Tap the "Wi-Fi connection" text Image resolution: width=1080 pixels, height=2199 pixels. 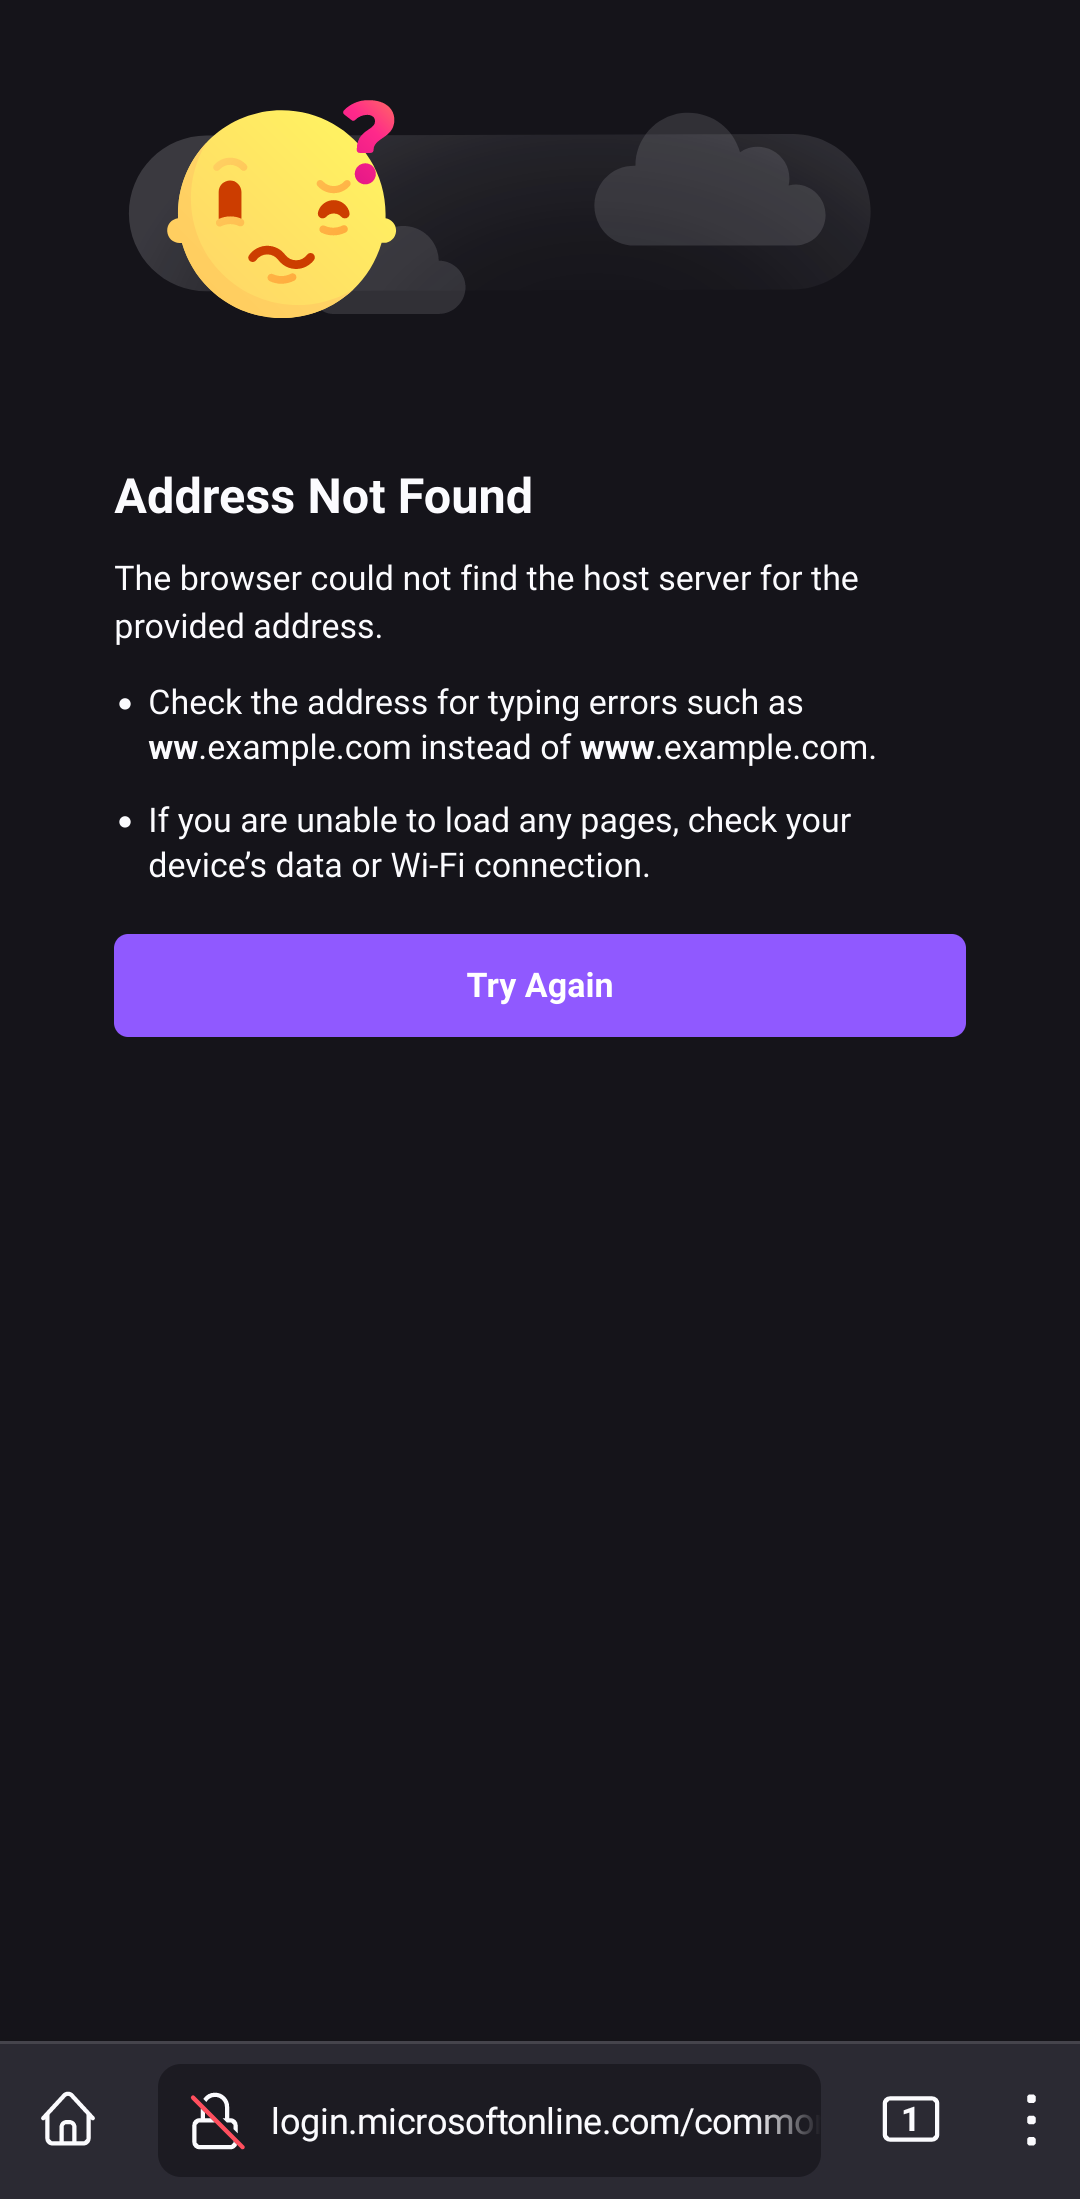(520, 866)
